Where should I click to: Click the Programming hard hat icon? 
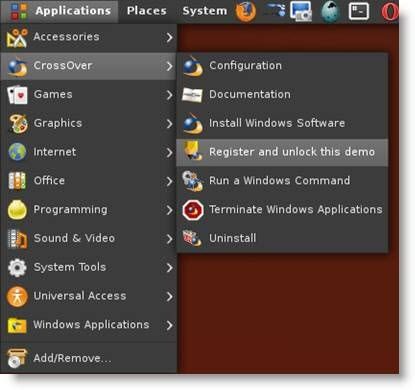[x=17, y=210]
